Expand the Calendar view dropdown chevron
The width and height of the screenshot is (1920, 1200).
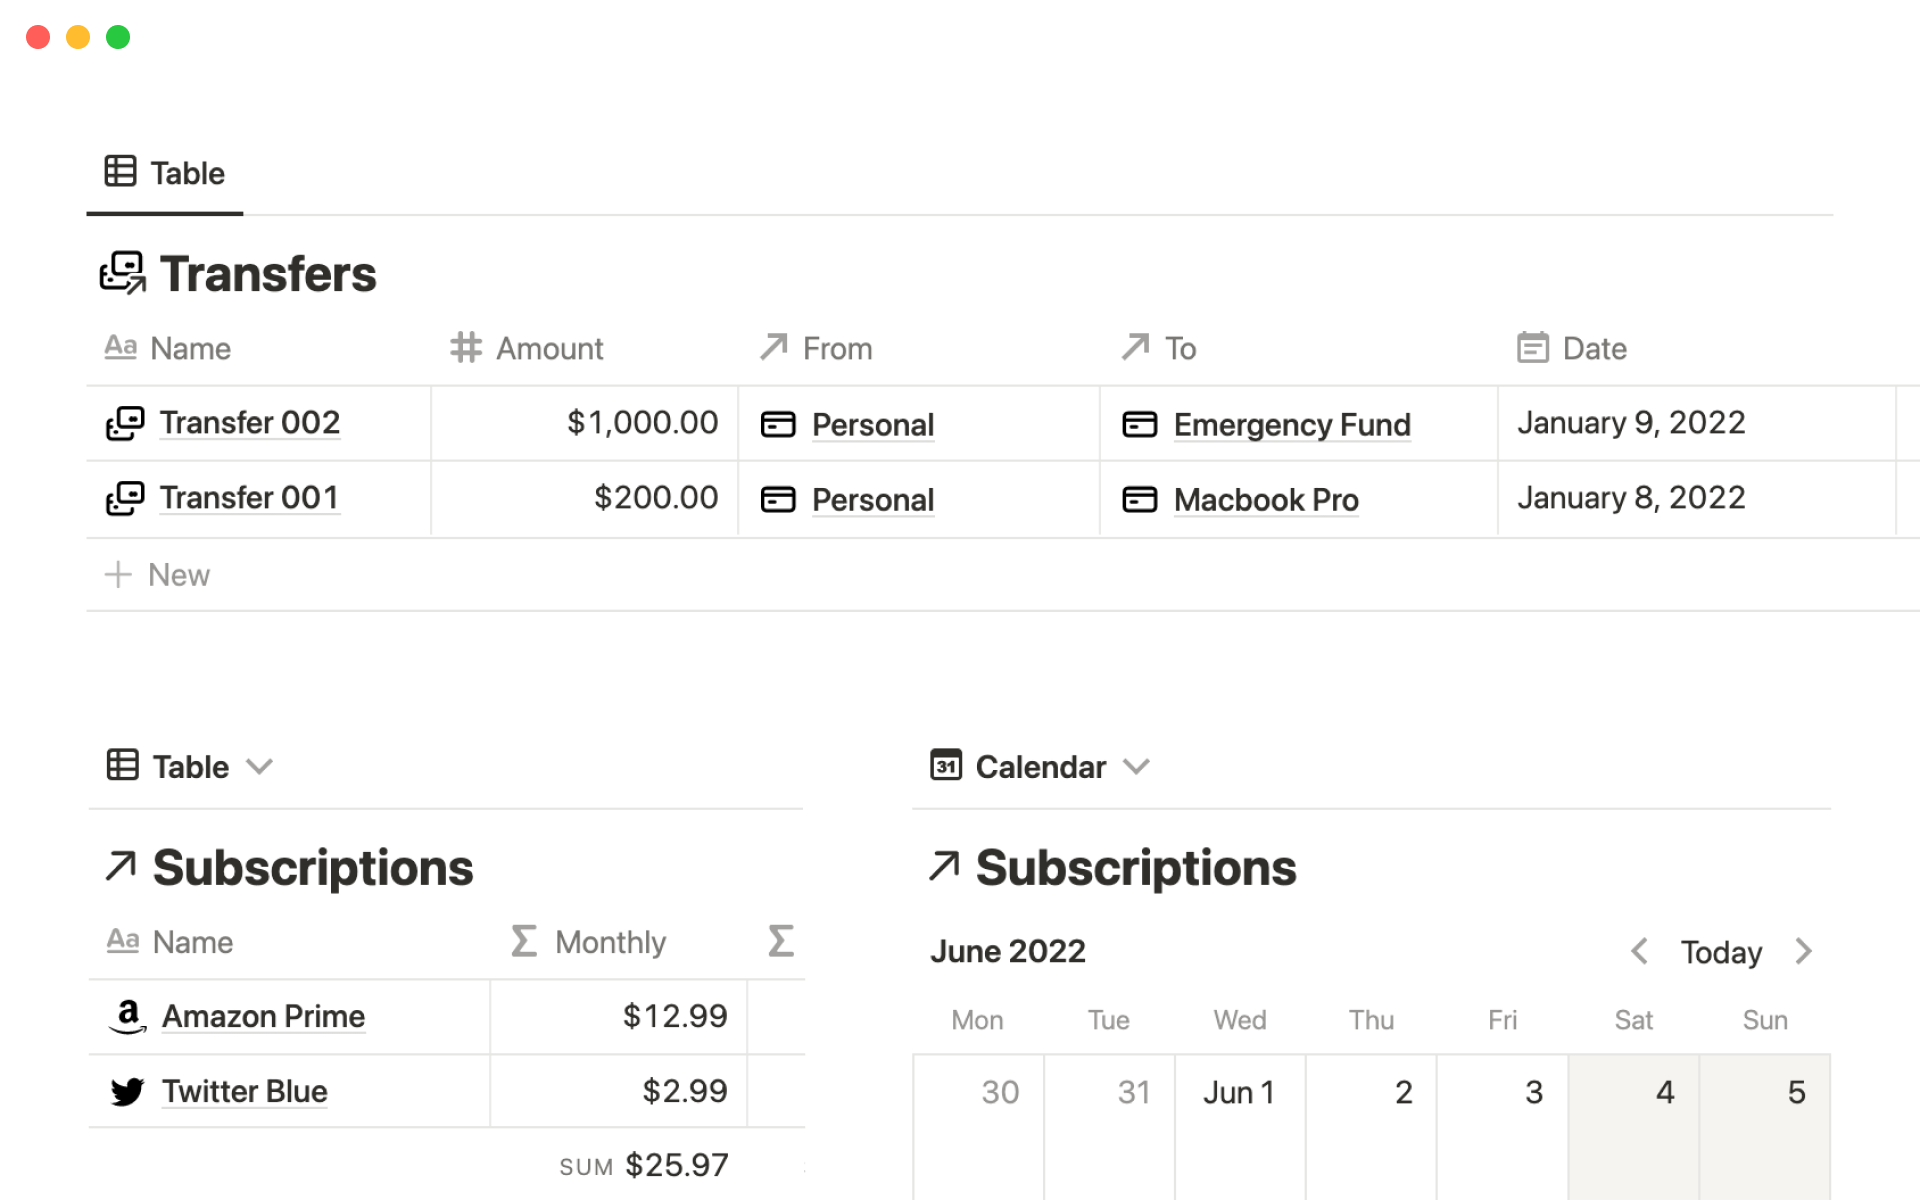pos(1136,767)
